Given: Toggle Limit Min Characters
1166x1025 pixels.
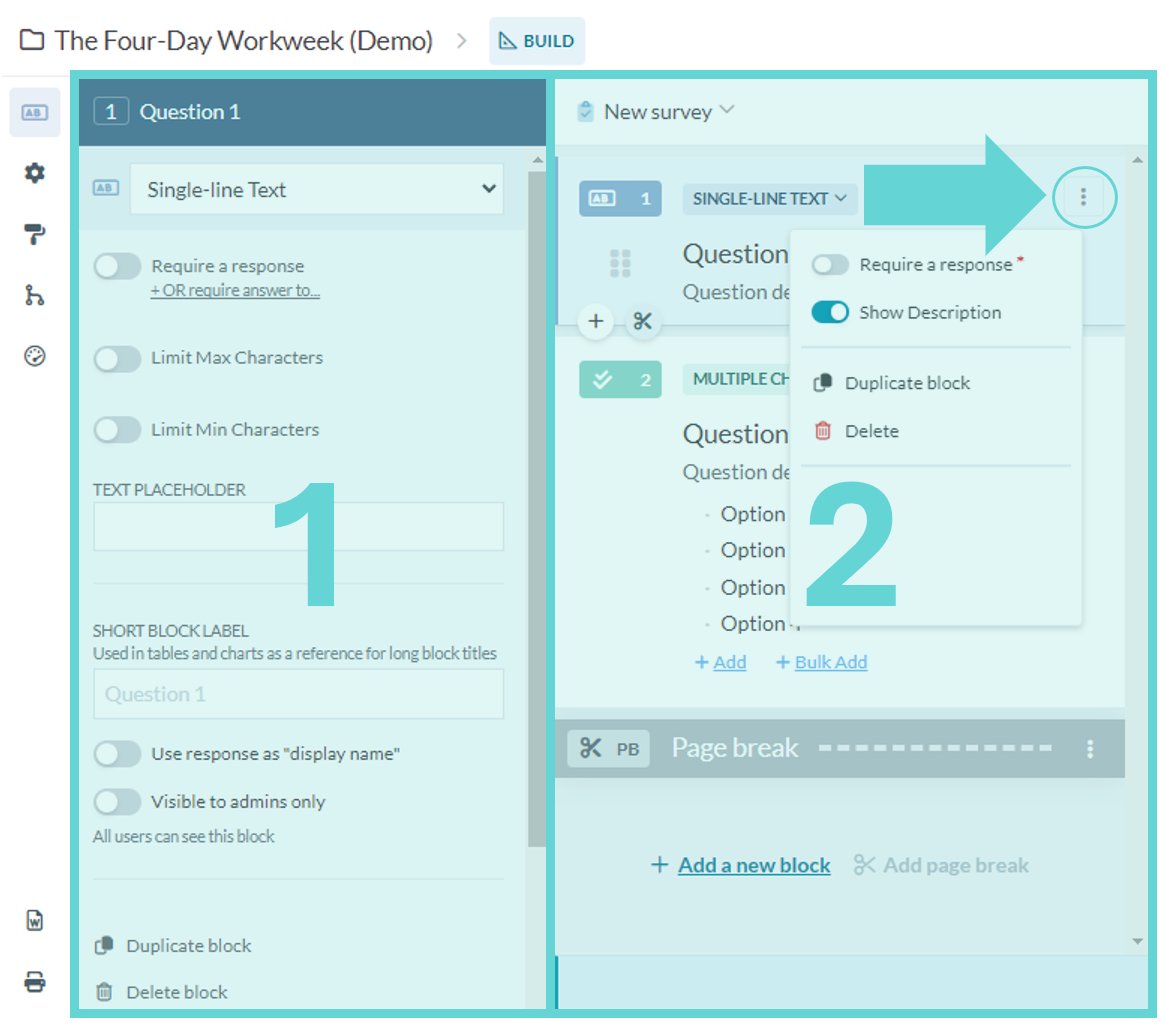Looking at the screenshot, I should click(117, 430).
